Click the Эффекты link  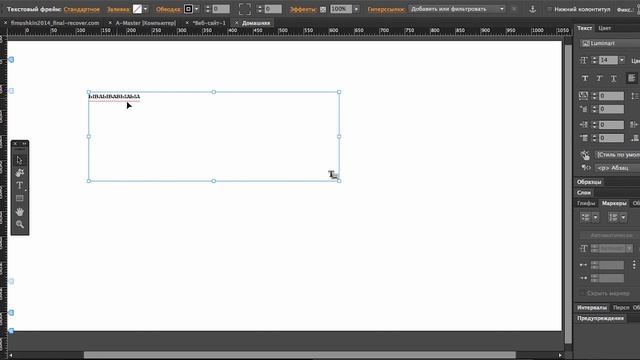(303, 9)
